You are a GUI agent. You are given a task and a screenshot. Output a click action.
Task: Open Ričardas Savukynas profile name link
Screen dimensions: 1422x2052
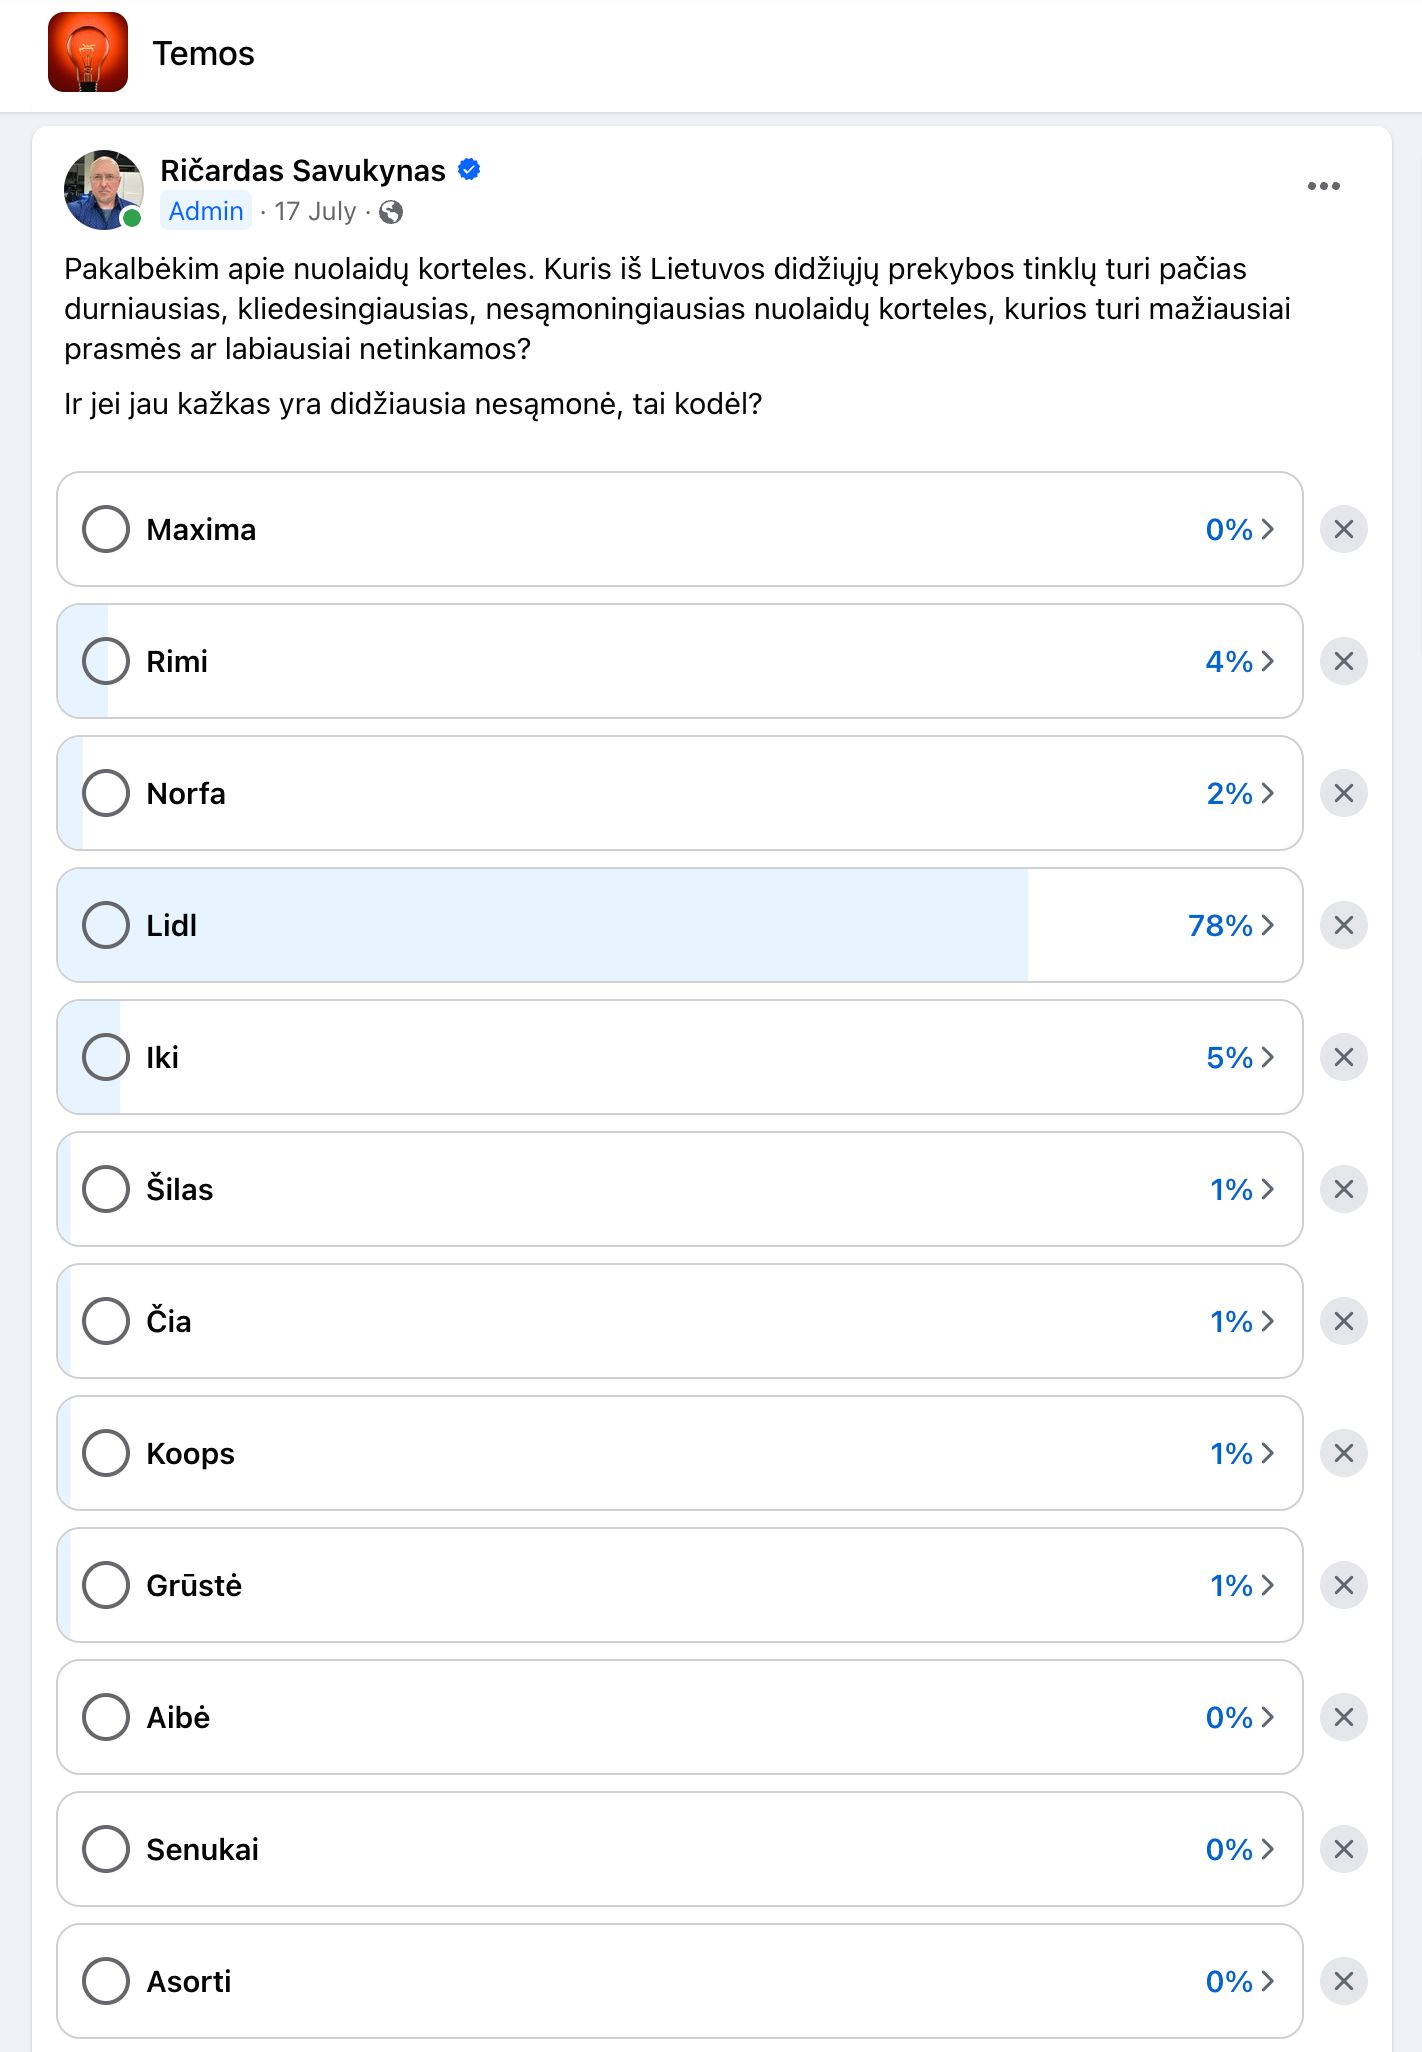[302, 171]
